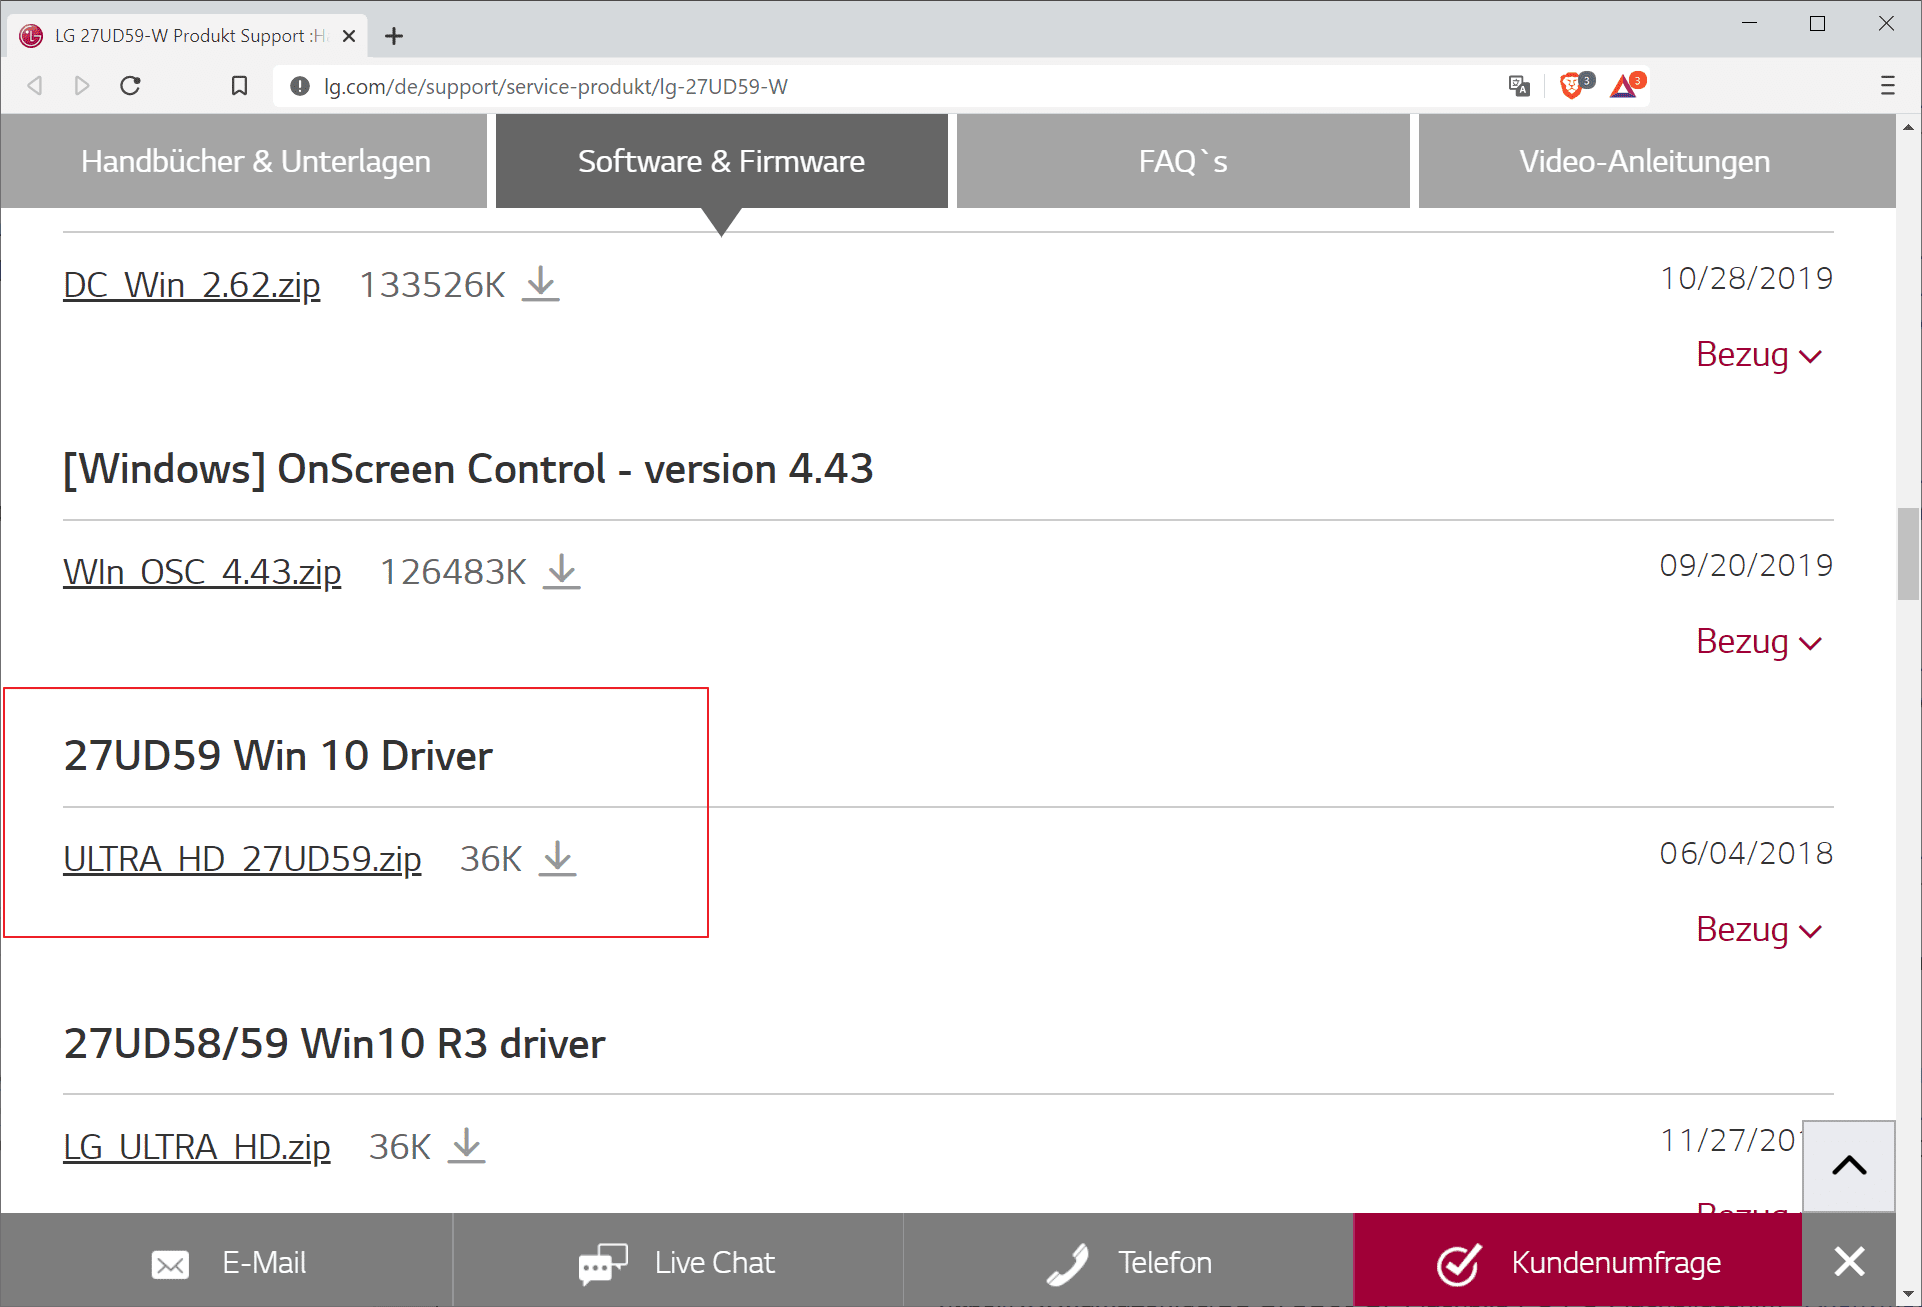Viewport: 1922px width, 1307px height.
Task: Click the 27UD58/59 Win10 R3 driver heading
Action: click(x=334, y=1044)
